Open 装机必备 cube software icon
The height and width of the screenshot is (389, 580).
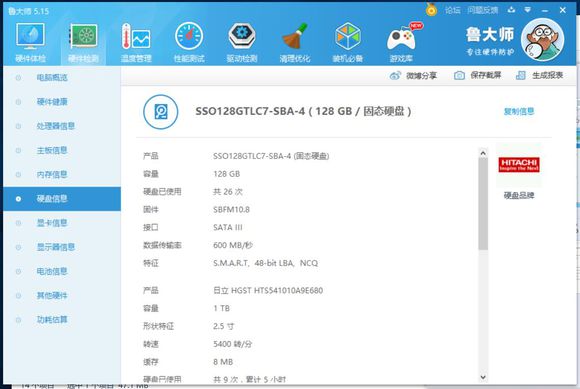(x=347, y=42)
